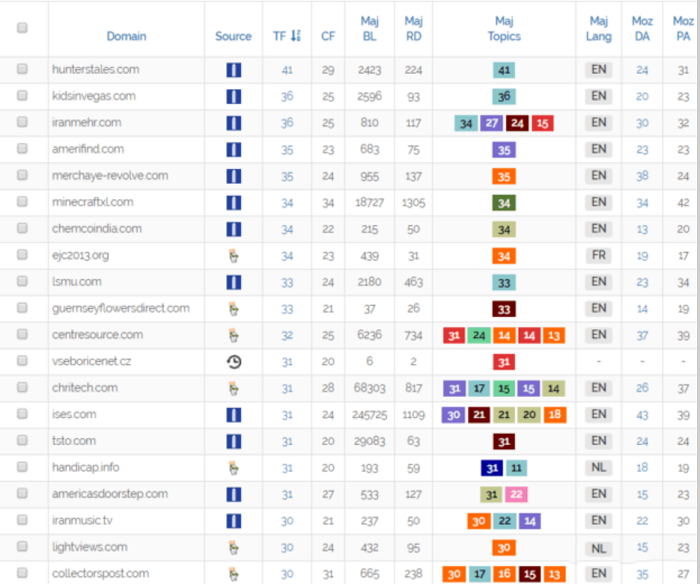The width and height of the screenshot is (700, 584).
Task: Click teal topic badge 41 for hunterstales.com
Action: [x=504, y=70]
